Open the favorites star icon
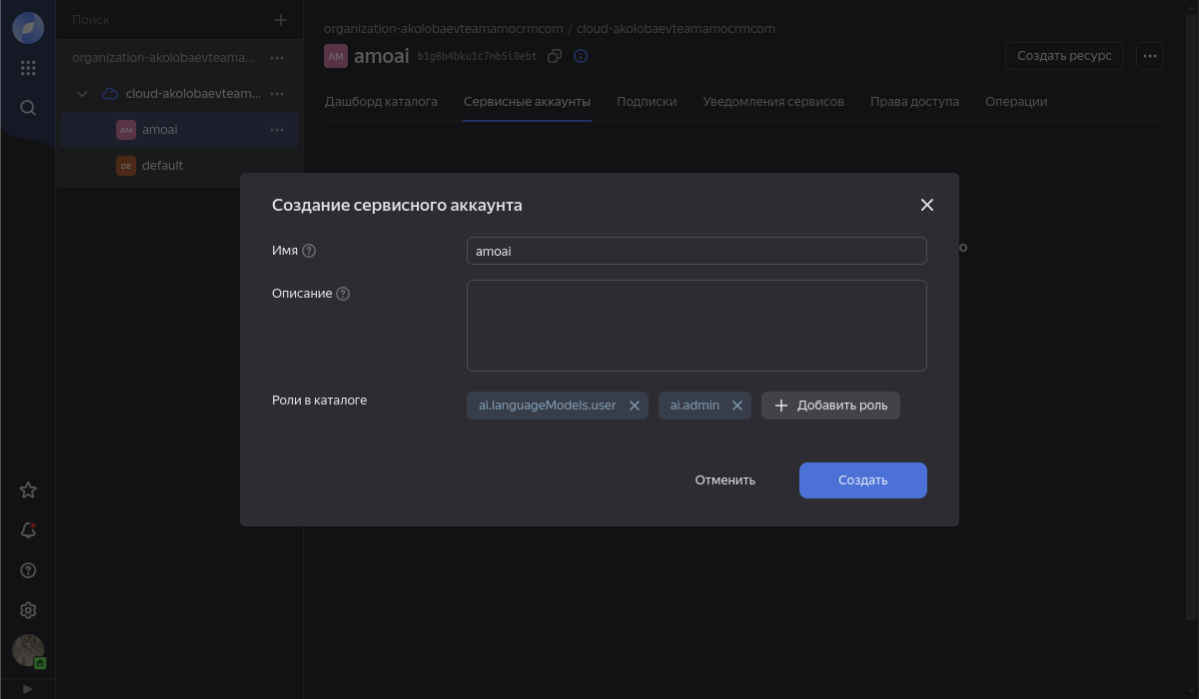Screen dimensions: 1199x699 click(28, 490)
